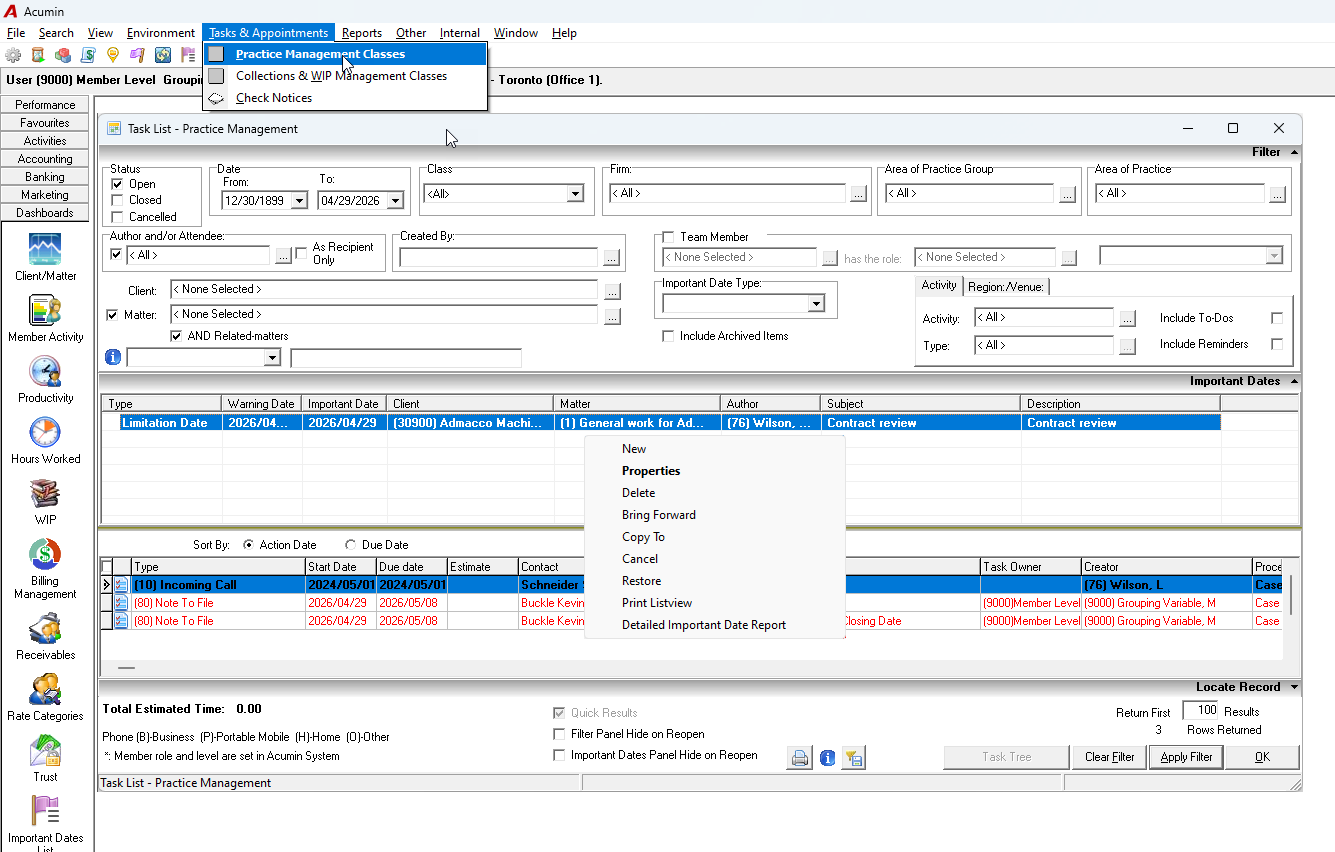Expand the Locate Record panel arrow
This screenshot has width=1335, height=852.
(x=1295, y=687)
